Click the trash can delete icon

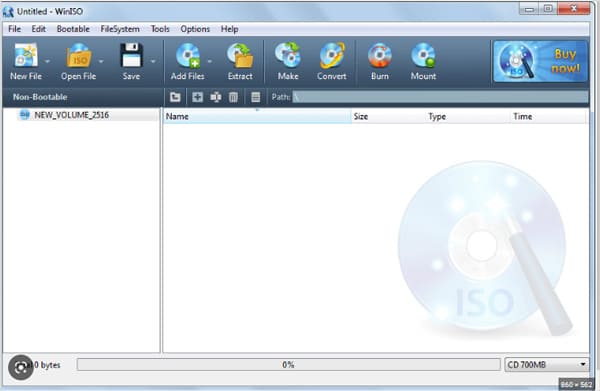click(233, 97)
